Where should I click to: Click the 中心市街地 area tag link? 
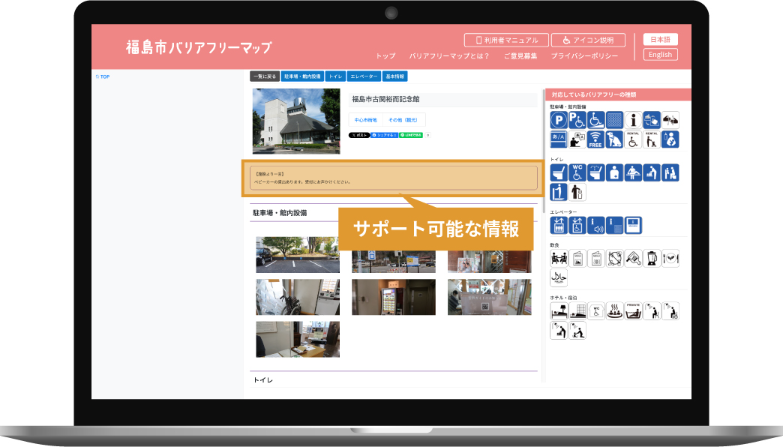[x=366, y=120]
